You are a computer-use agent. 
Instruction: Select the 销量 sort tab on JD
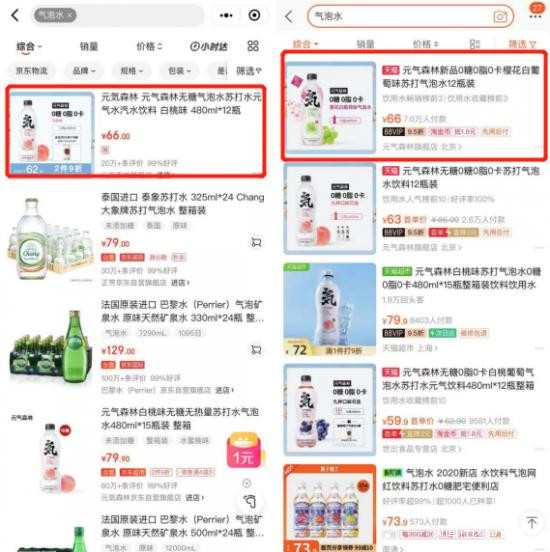(x=89, y=46)
